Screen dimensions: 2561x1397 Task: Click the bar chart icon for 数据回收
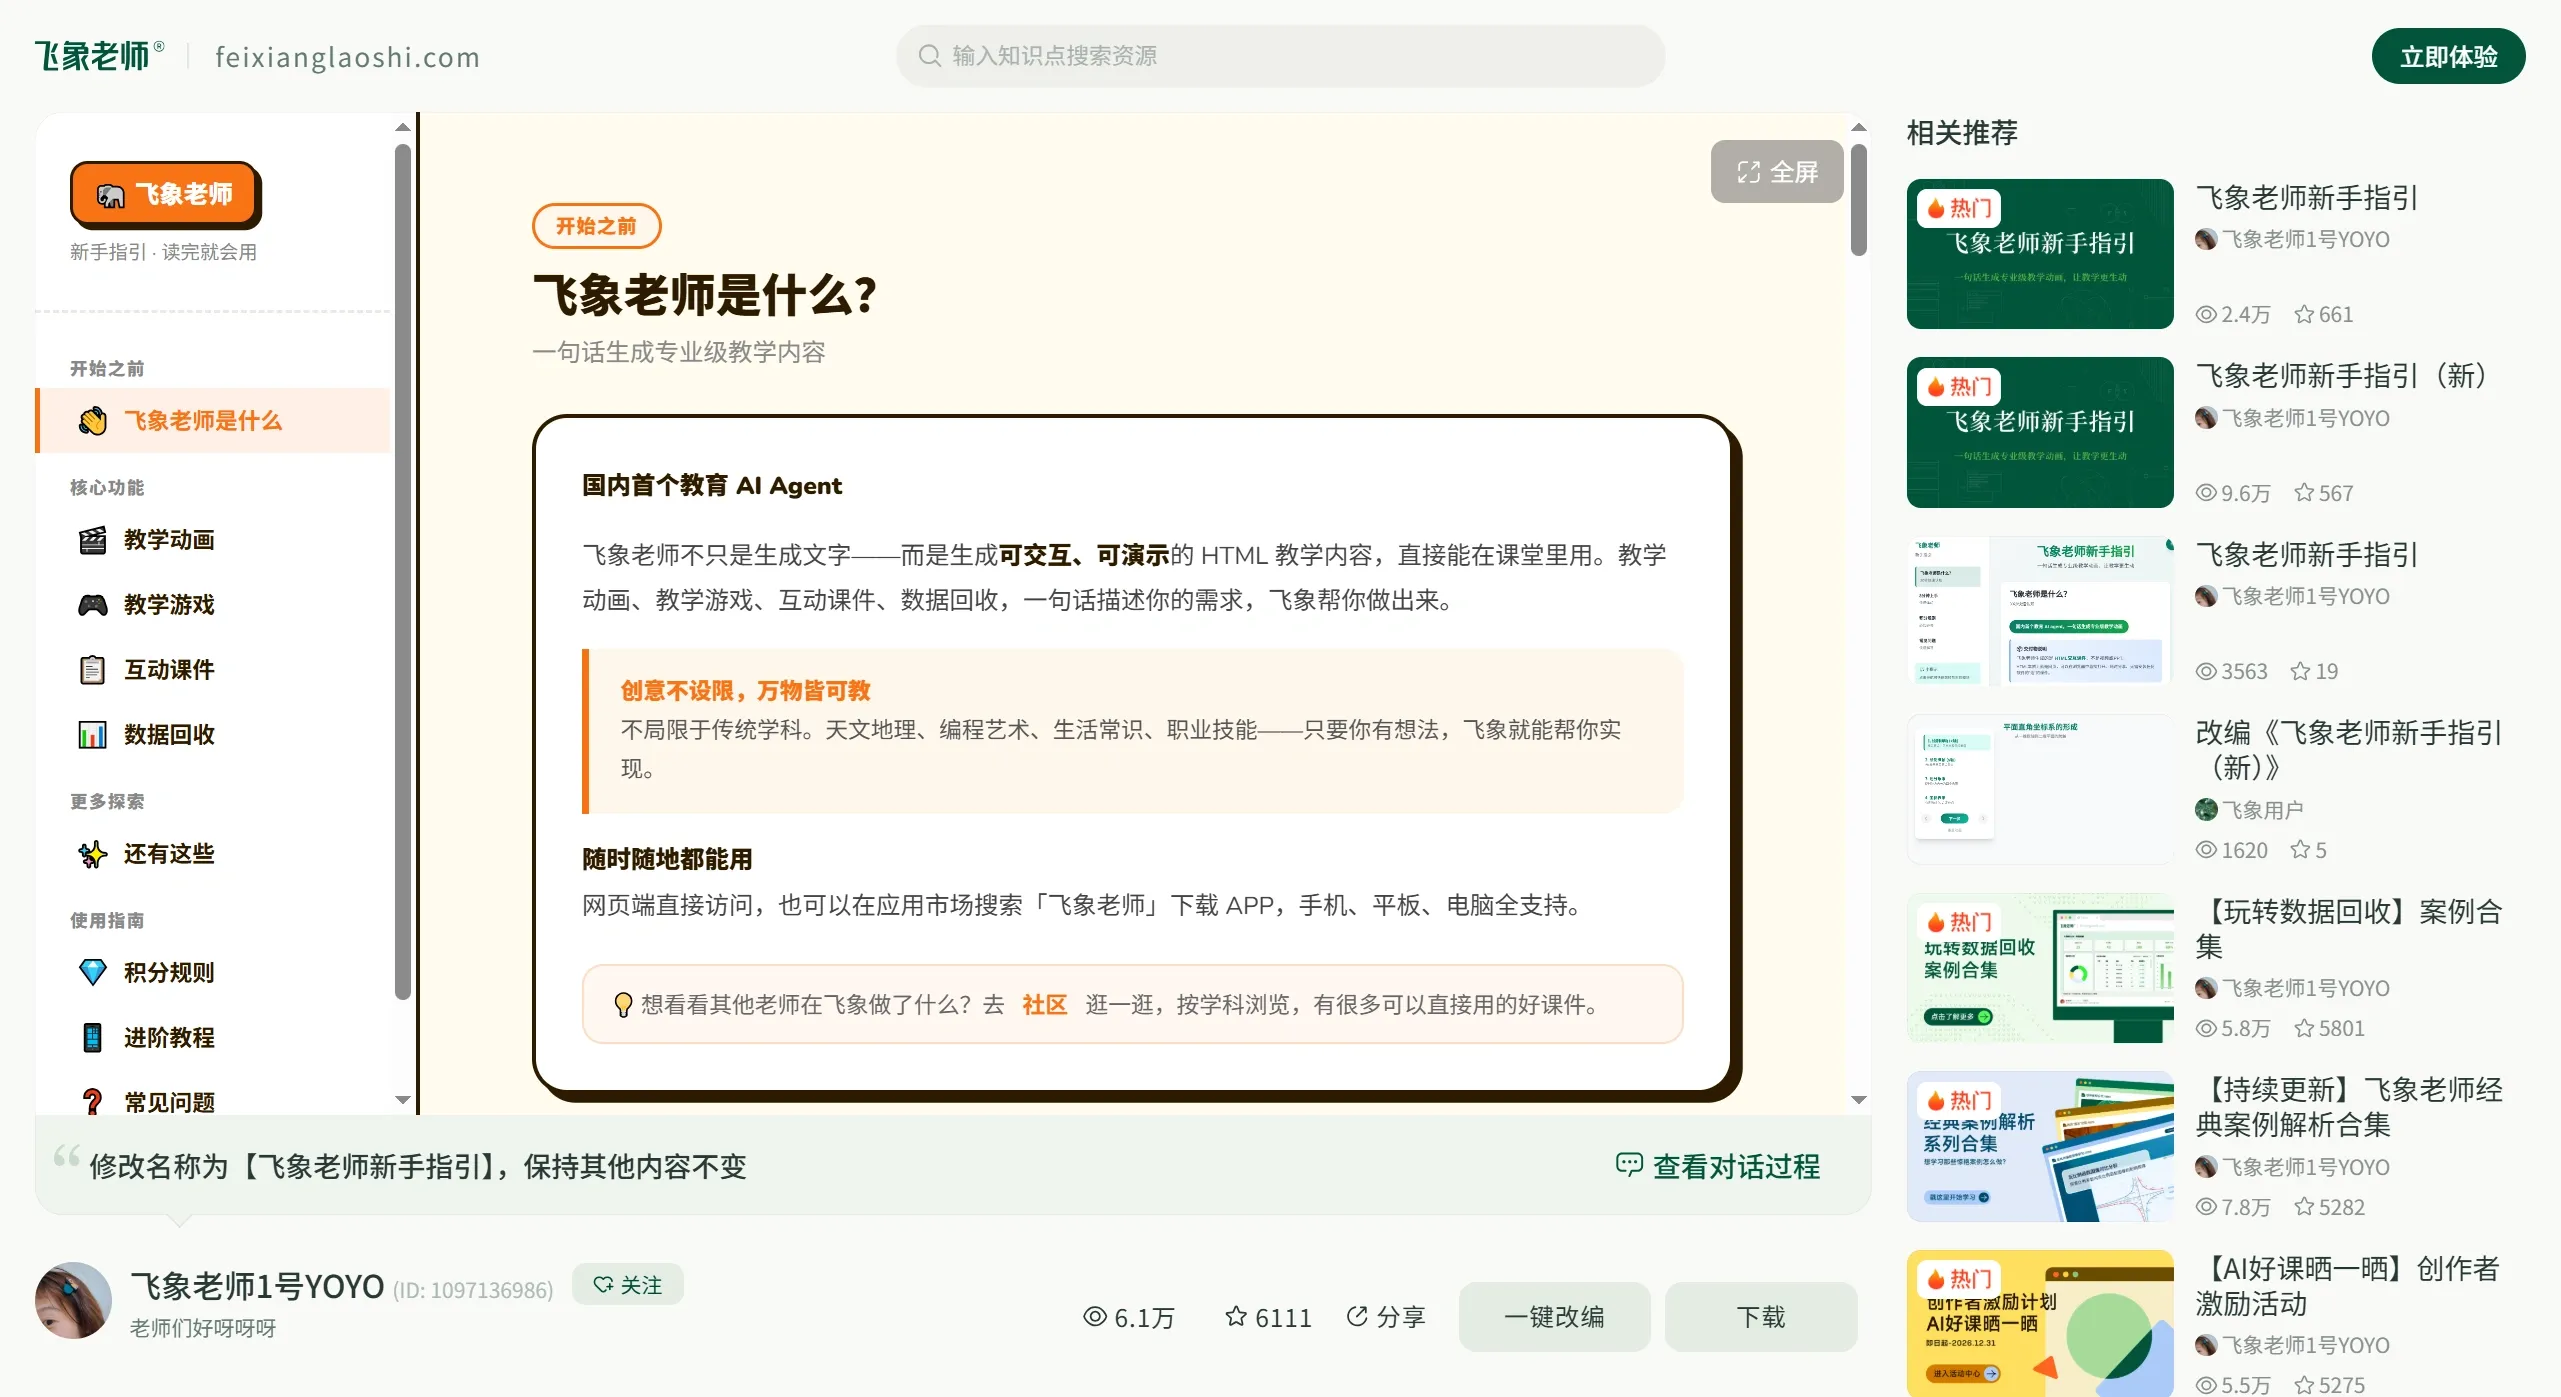click(93, 735)
